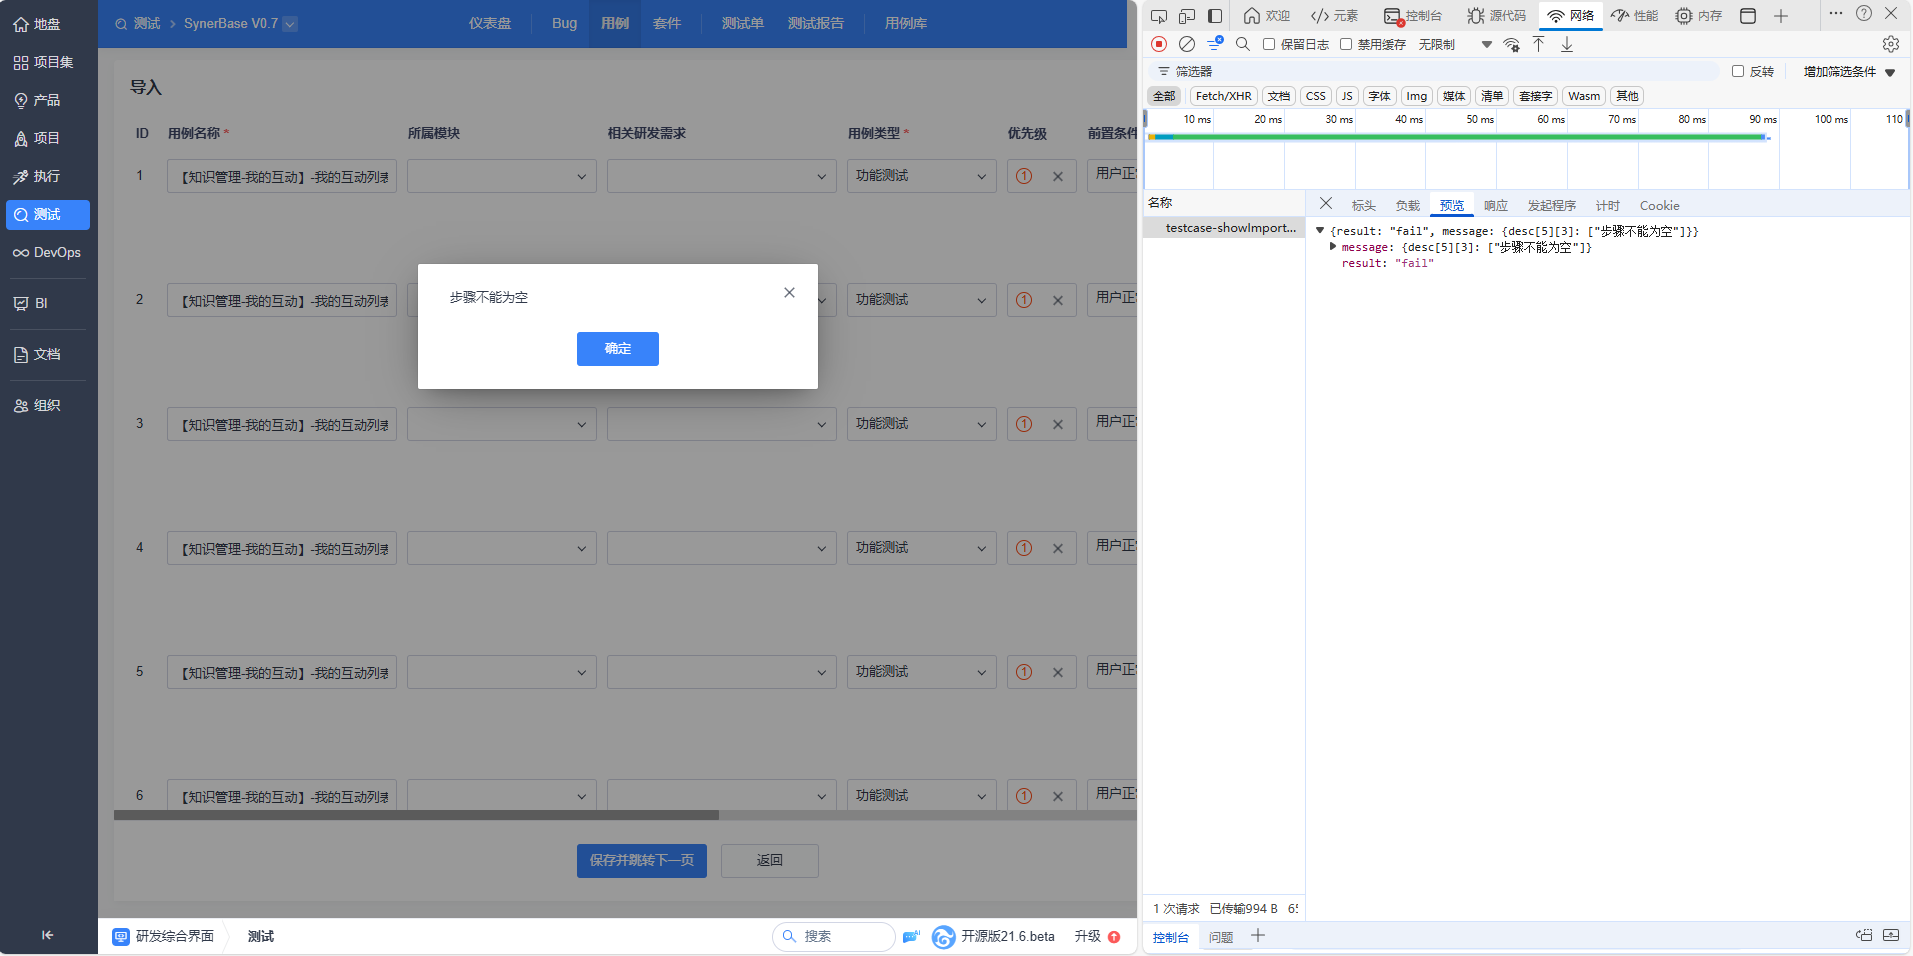The width and height of the screenshot is (1913, 956).
Task: Enable the 禁用缓存 checkbox
Action: point(1346,44)
